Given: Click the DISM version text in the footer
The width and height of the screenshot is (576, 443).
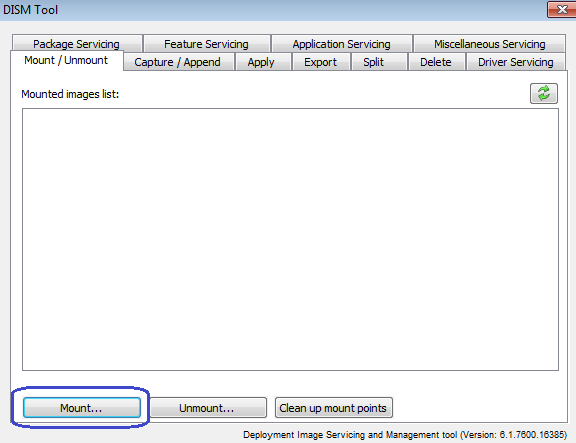Looking at the screenshot, I should coord(405,435).
